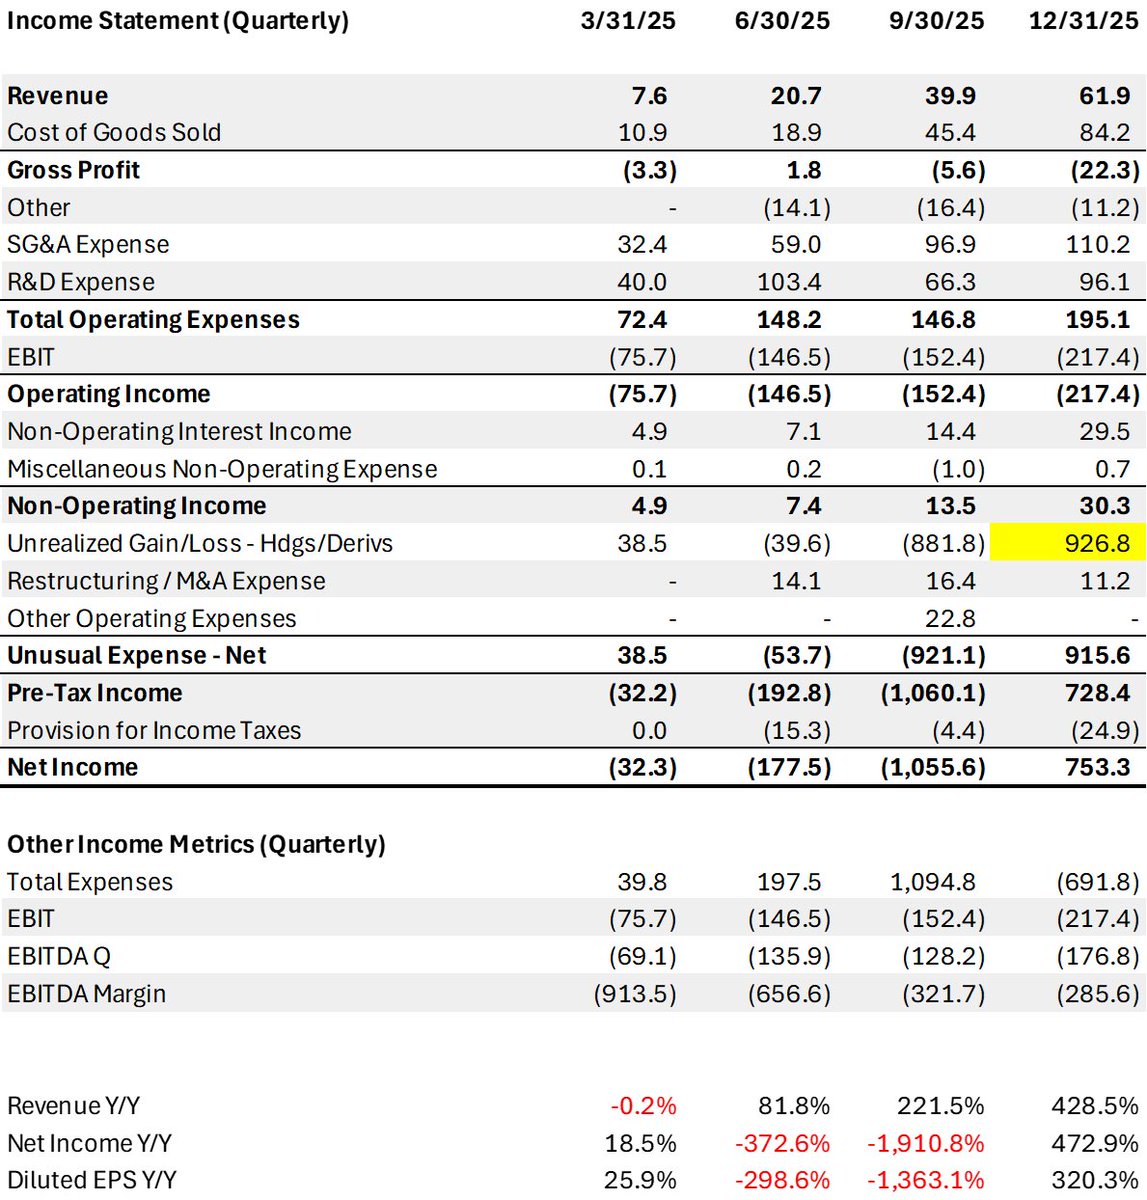Click the 'Unusual Expense - Net' label
Screen dimensions: 1147x1200
137,656
